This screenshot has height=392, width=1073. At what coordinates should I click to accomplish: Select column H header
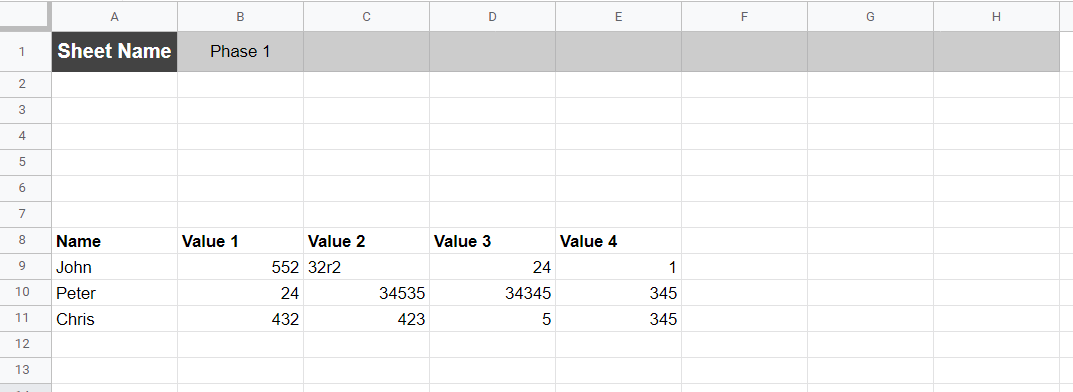coord(996,16)
